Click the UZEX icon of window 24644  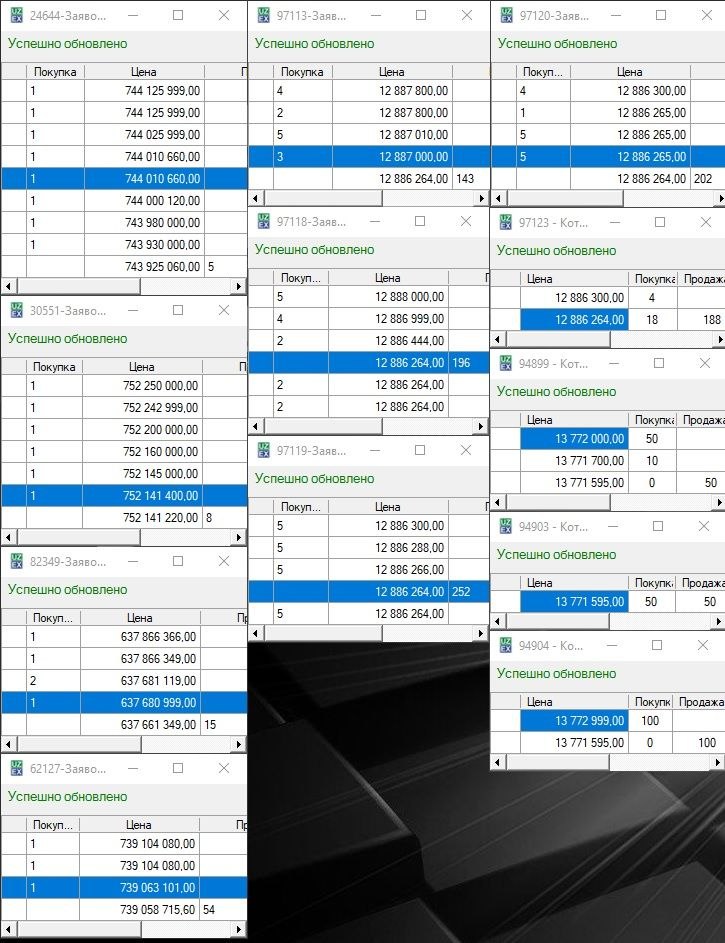pyautogui.click(x=16, y=16)
